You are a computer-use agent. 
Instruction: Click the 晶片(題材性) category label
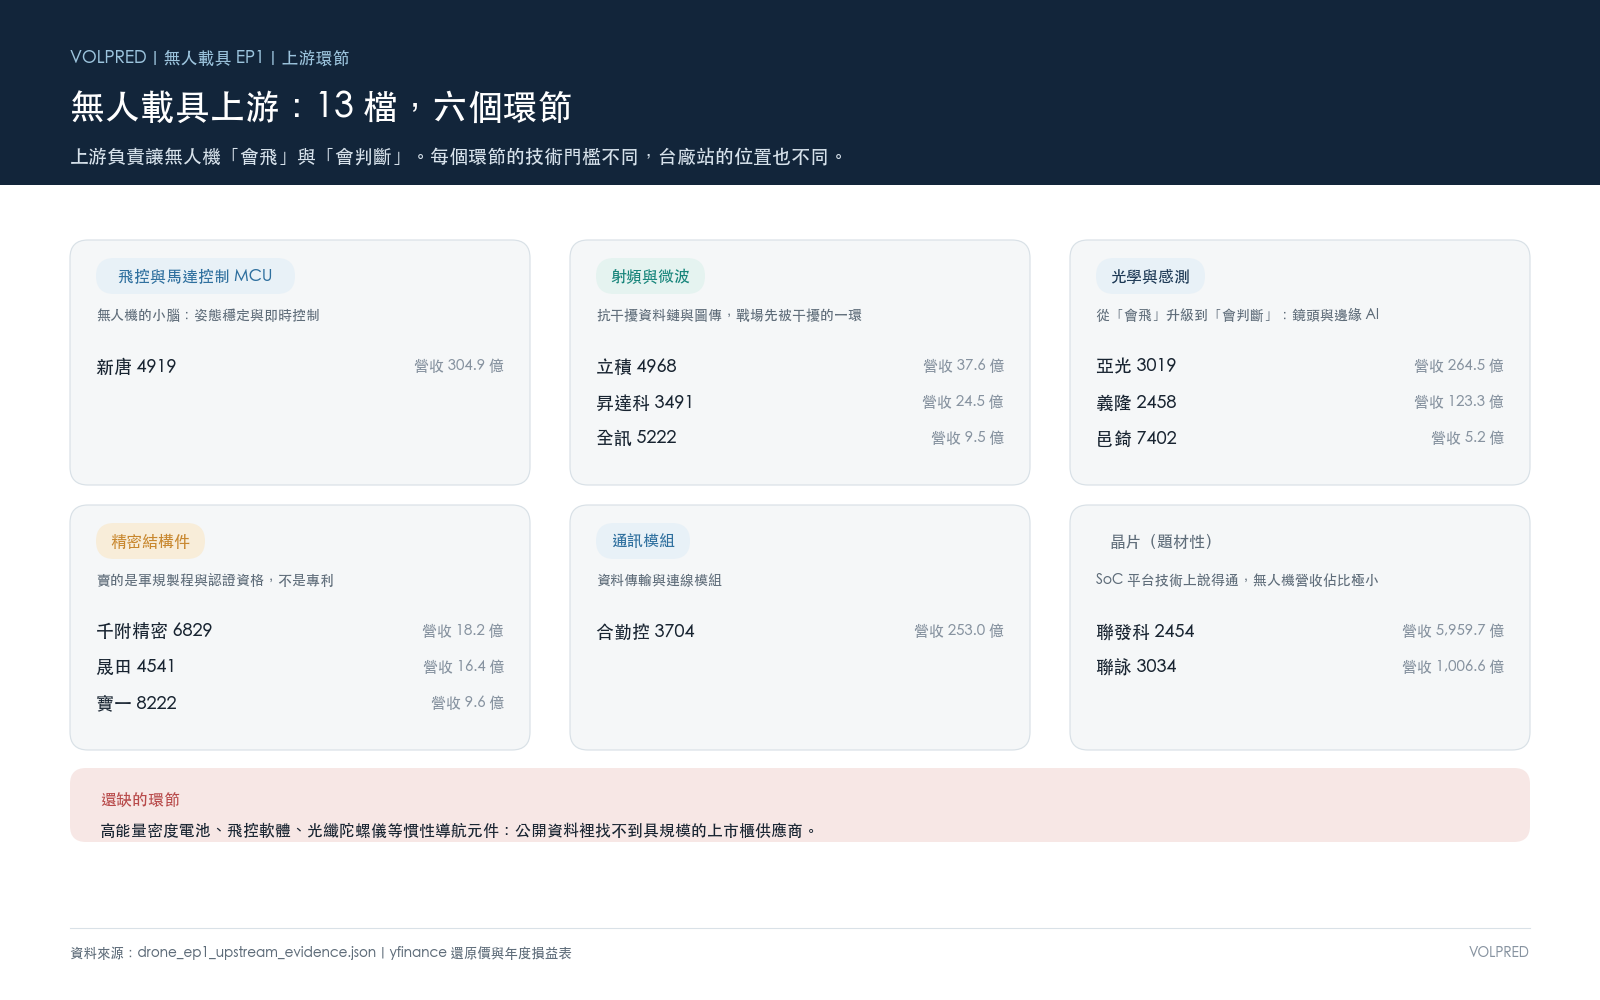click(x=1161, y=541)
